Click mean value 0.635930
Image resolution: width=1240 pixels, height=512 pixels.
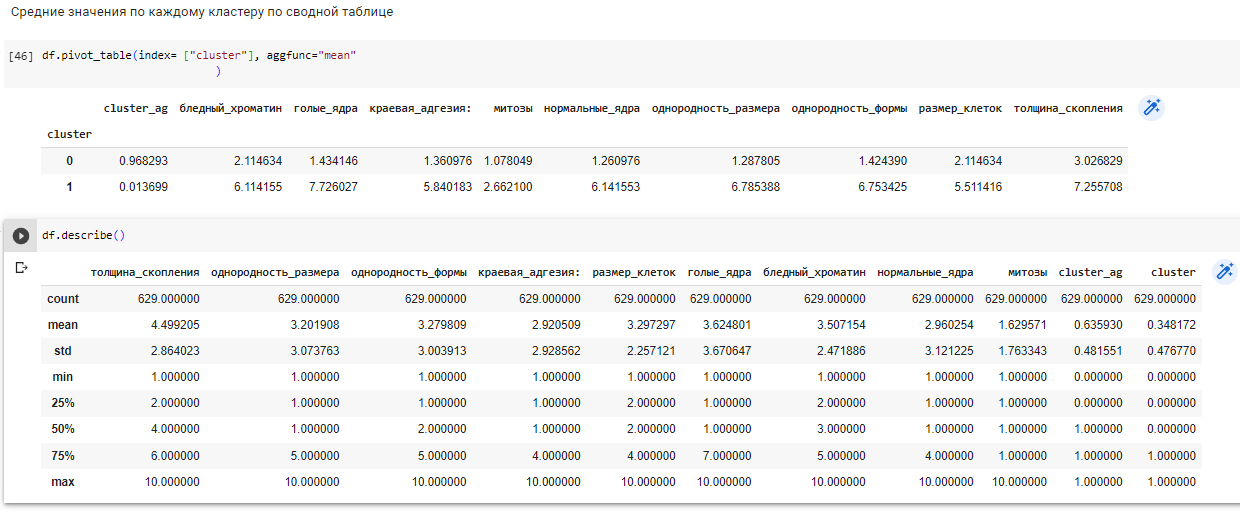(x=1096, y=325)
